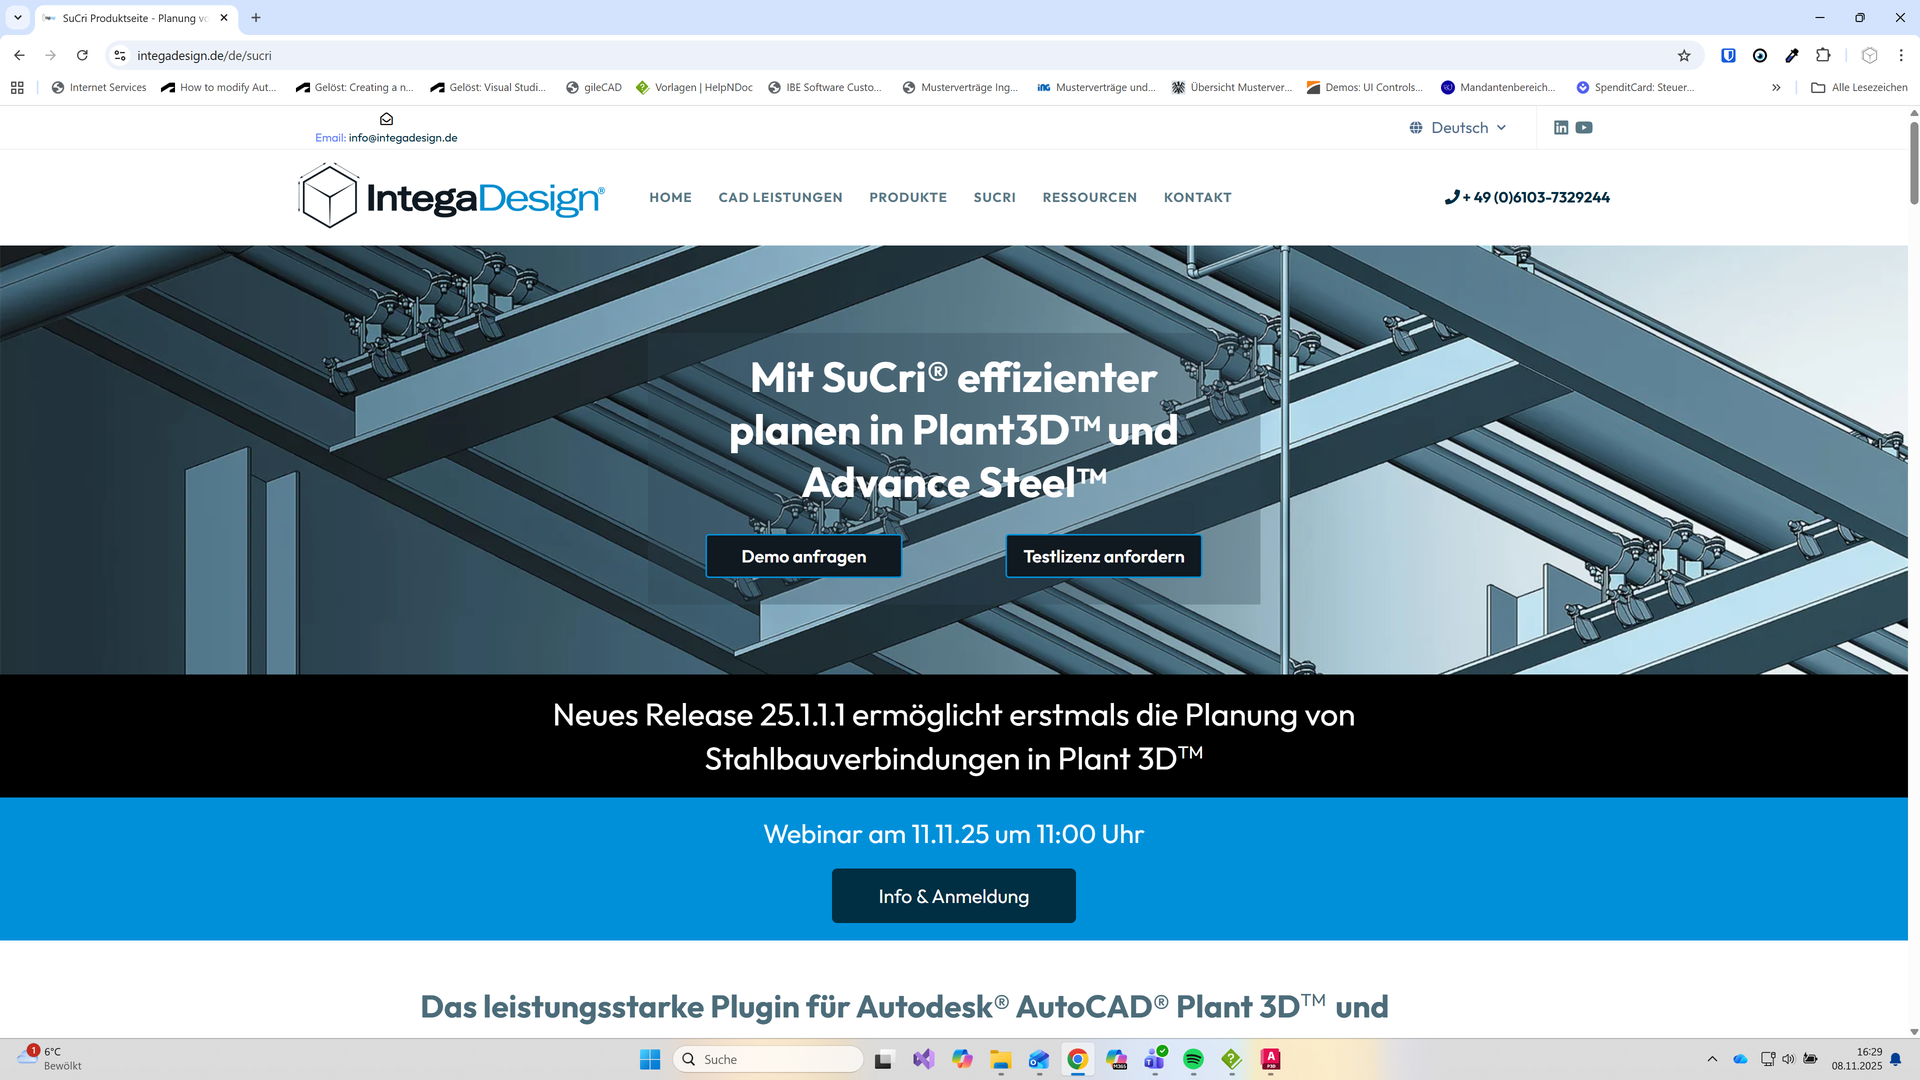The height and width of the screenshot is (1080, 1920).
Task: Open the green HelpNDoc taskbar icon
Action: pyautogui.click(x=1231, y=1059)
